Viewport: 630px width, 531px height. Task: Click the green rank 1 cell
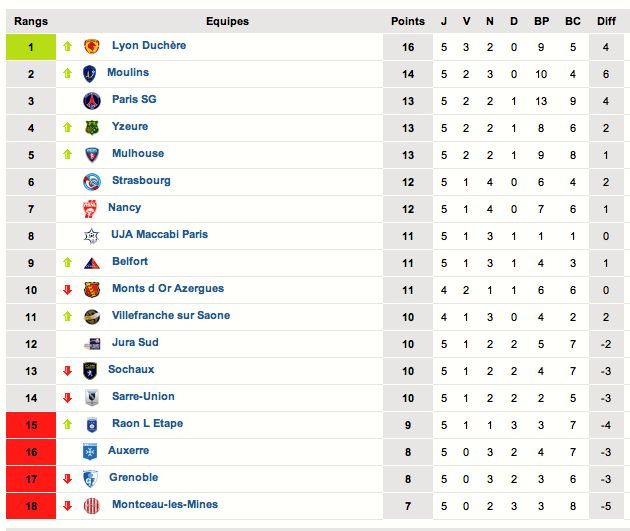click(x=31, y=47)
